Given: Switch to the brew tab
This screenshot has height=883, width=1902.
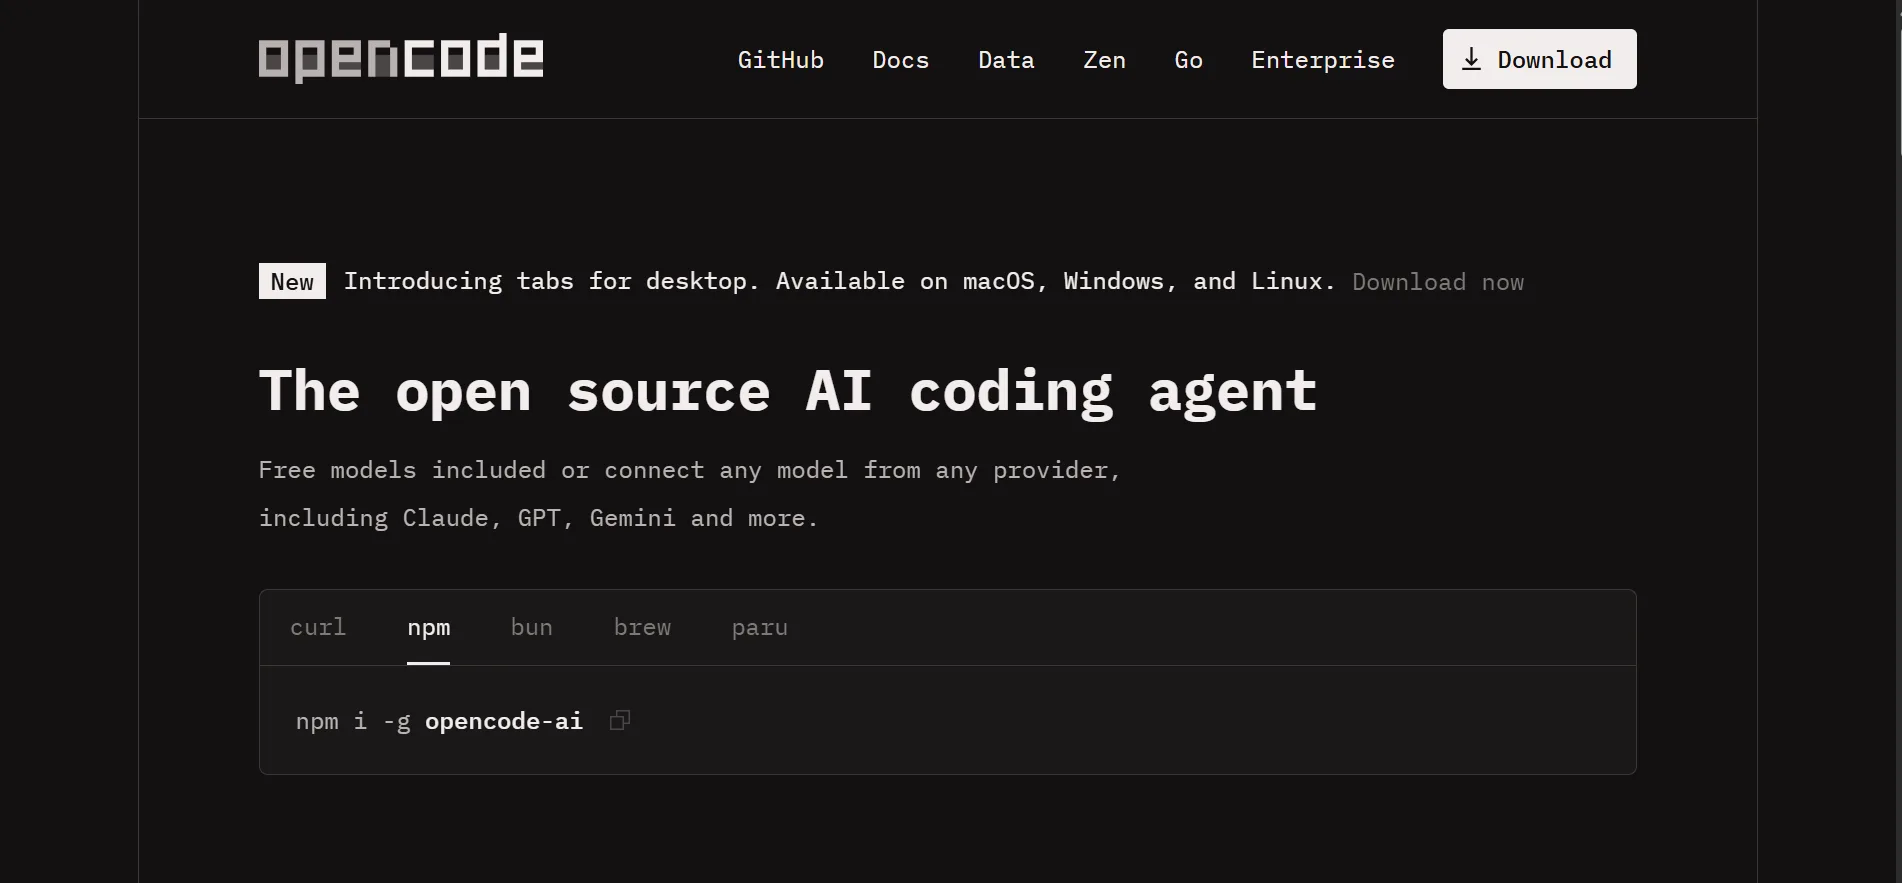Looking at the screenshot, I should tap(642, 627).
